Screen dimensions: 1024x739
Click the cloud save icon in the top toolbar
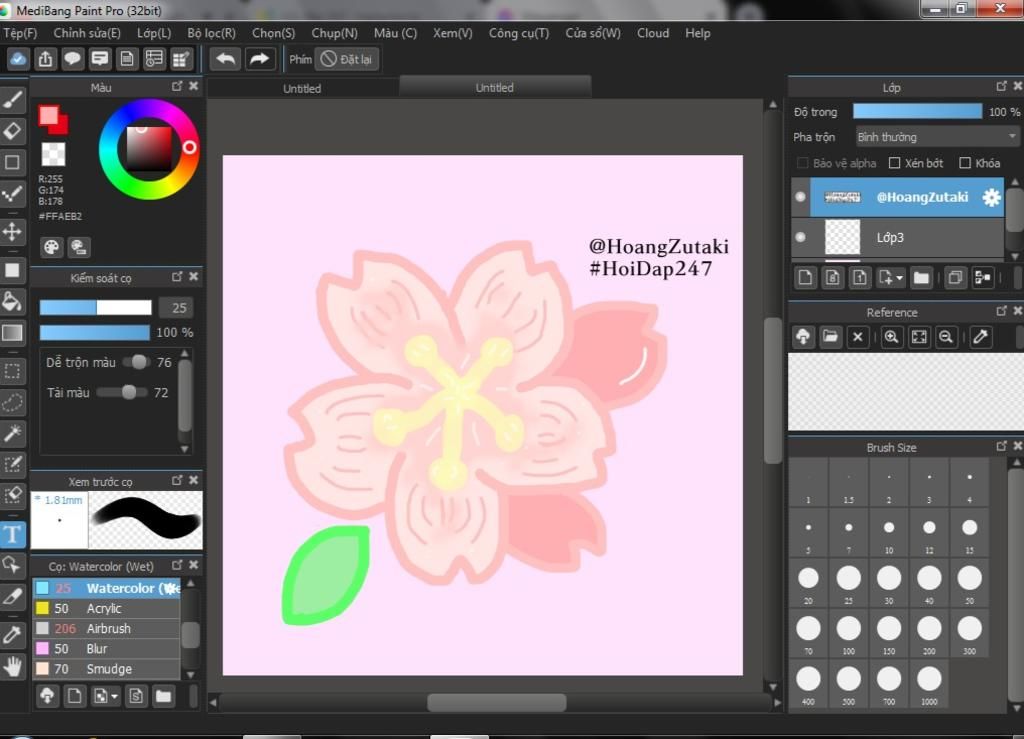pyautogui.click(x=18, y=59)
